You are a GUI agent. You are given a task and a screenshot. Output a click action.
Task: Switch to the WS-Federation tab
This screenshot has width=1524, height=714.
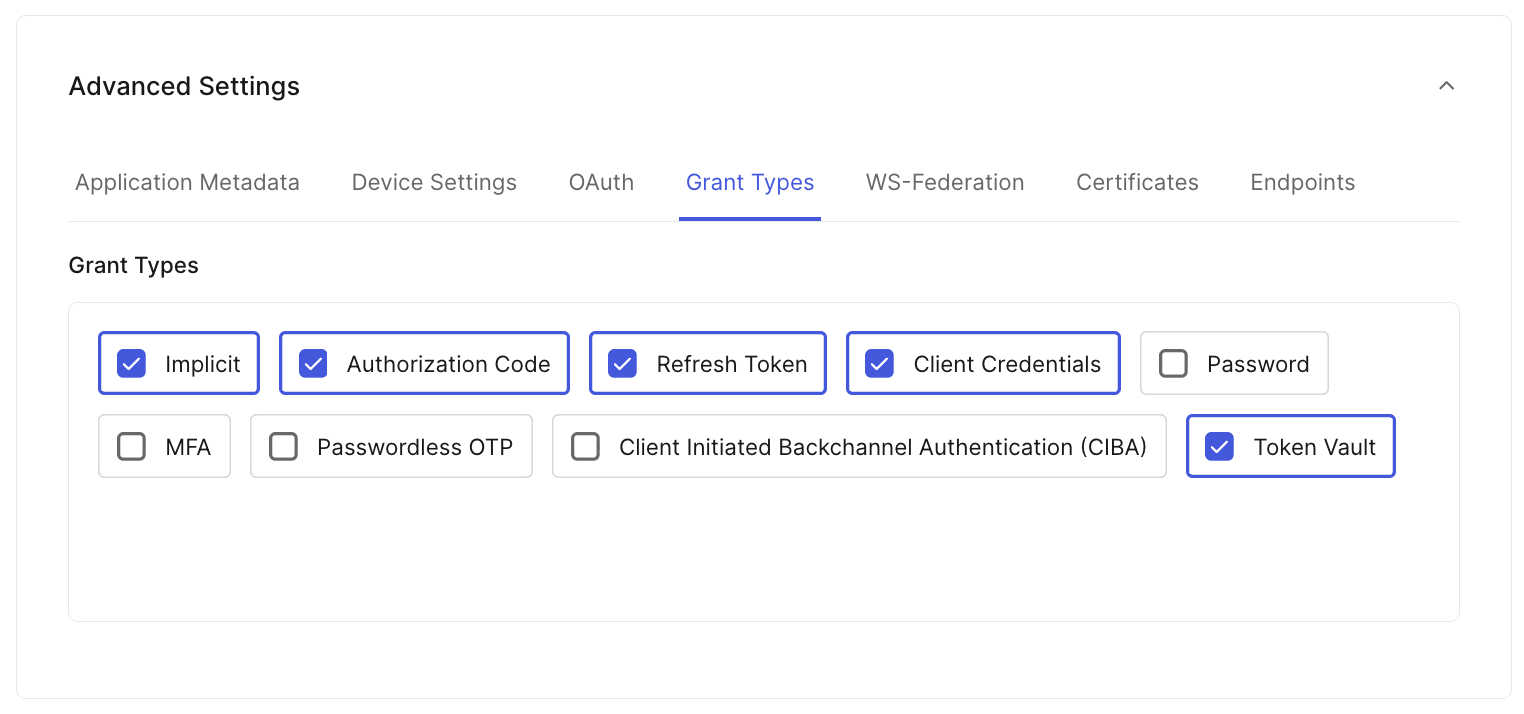click(x=944, y=182)
